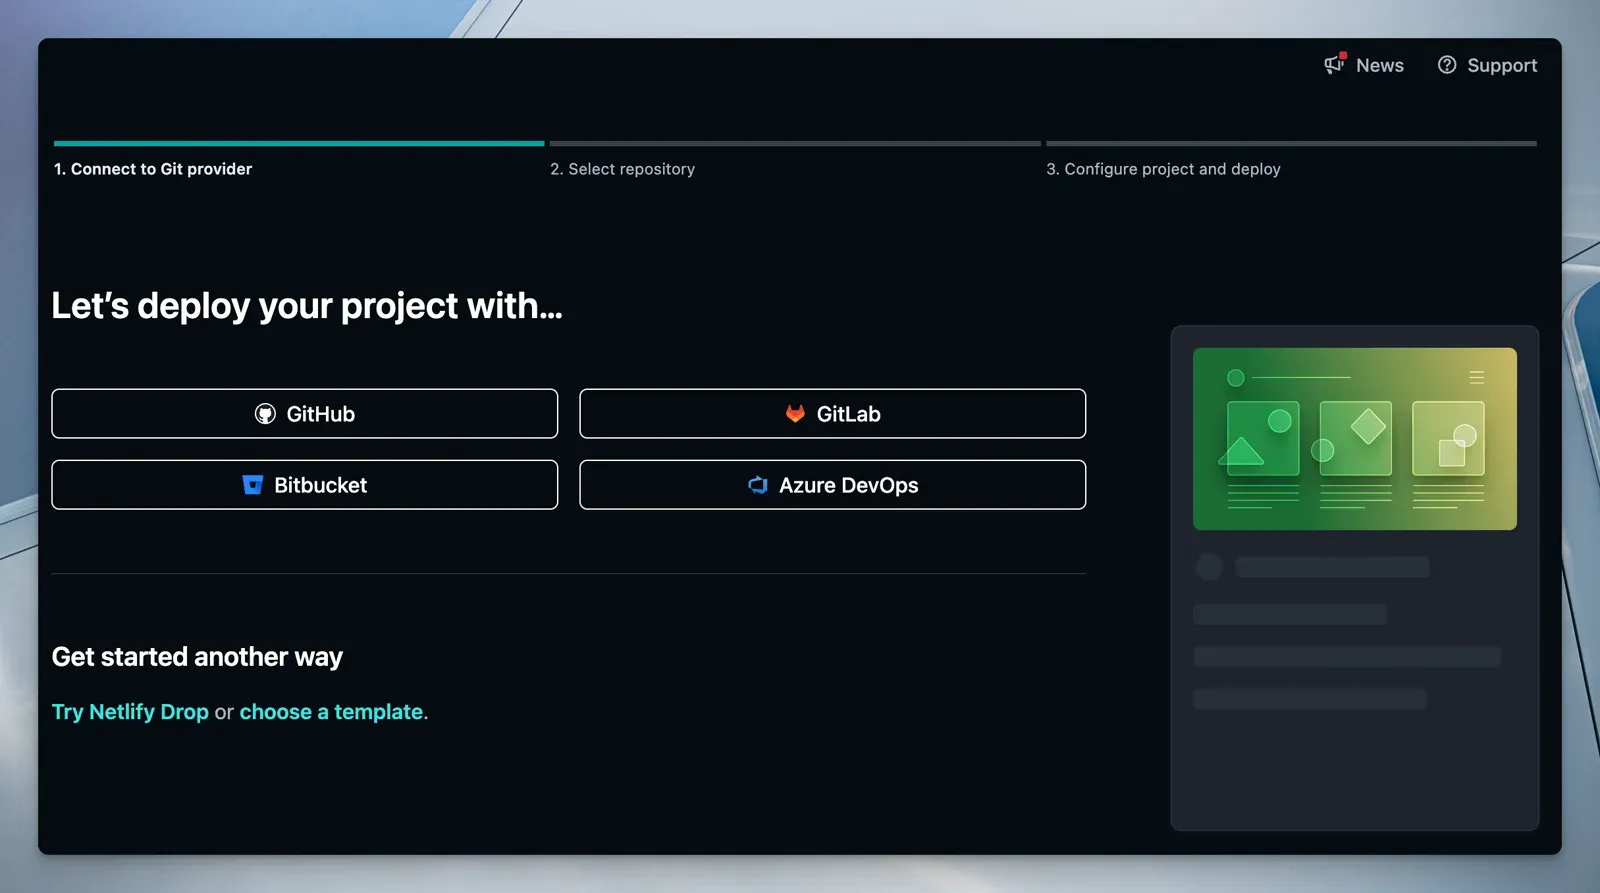1600x893 pixels.
Task: Click the GitHub octocat logo icon
Action: [265, 414]
